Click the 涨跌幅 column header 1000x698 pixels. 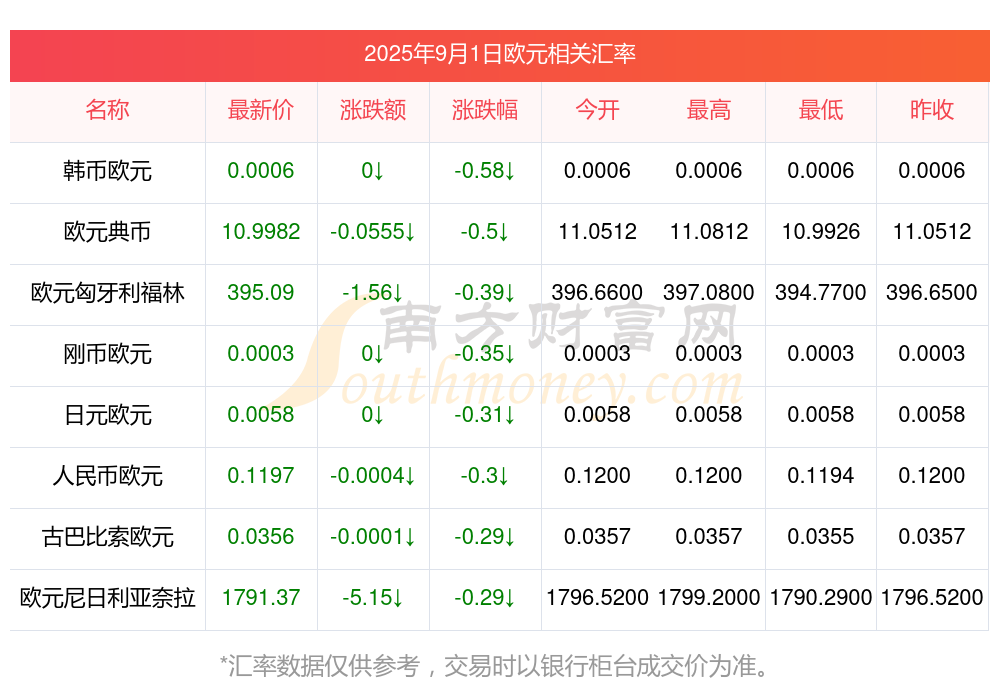[485, 110]
